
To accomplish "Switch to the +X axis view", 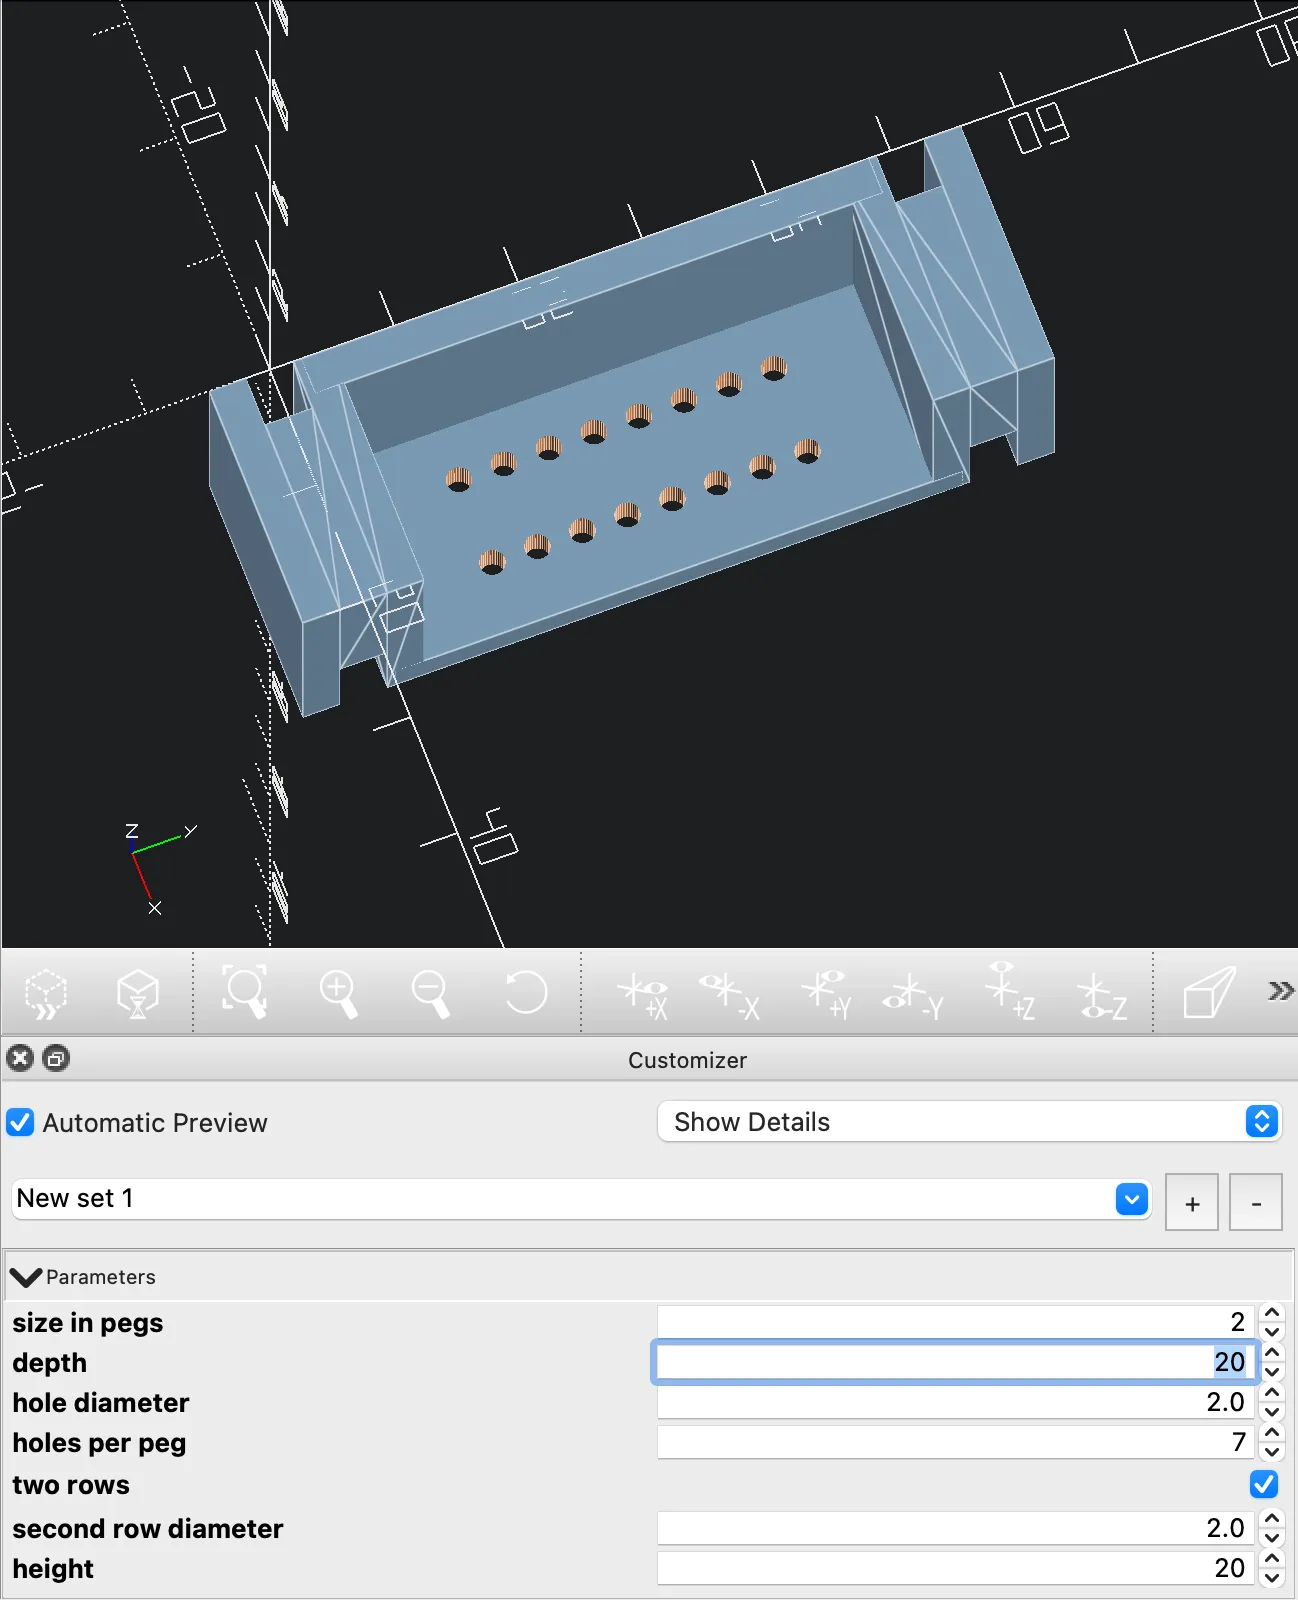I will coord(643,995).
